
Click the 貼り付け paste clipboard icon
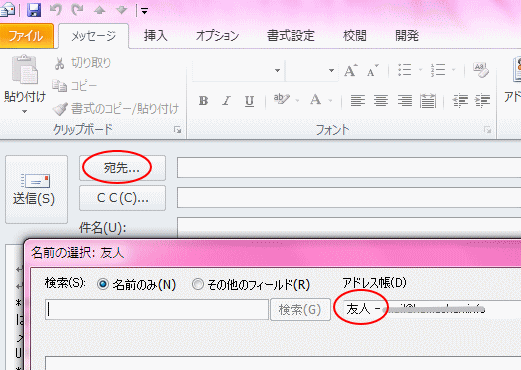pyautogui.click(x=25, y=69)
